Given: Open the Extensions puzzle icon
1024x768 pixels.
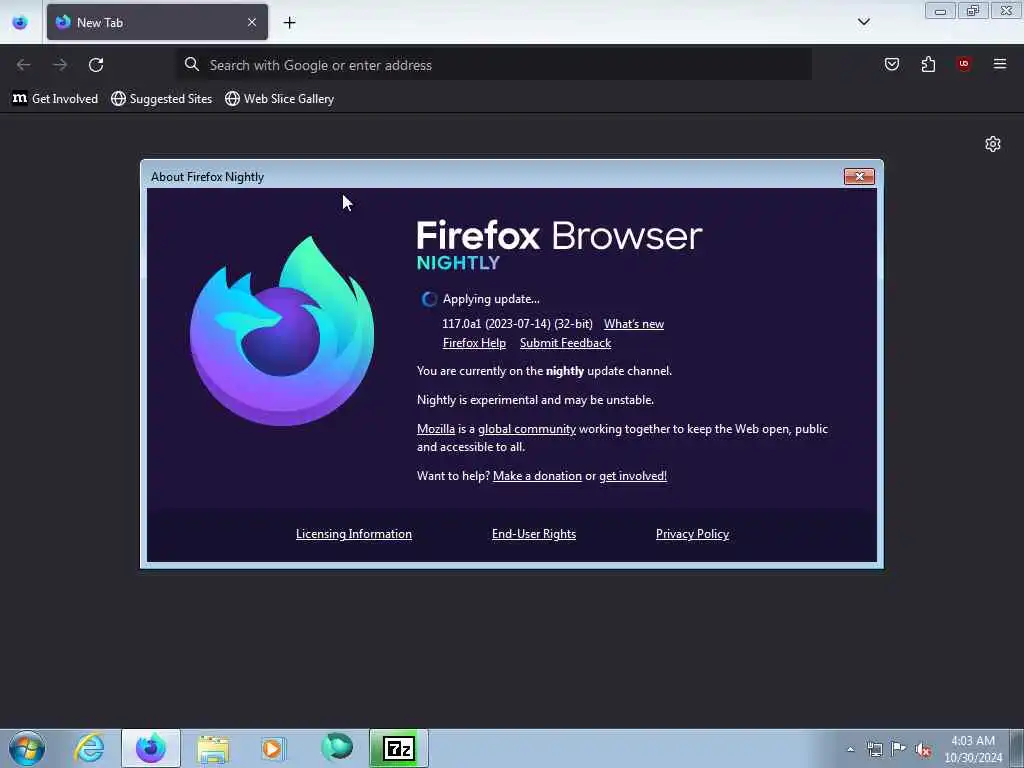Looking at the screenshot, I should (928, 64).
